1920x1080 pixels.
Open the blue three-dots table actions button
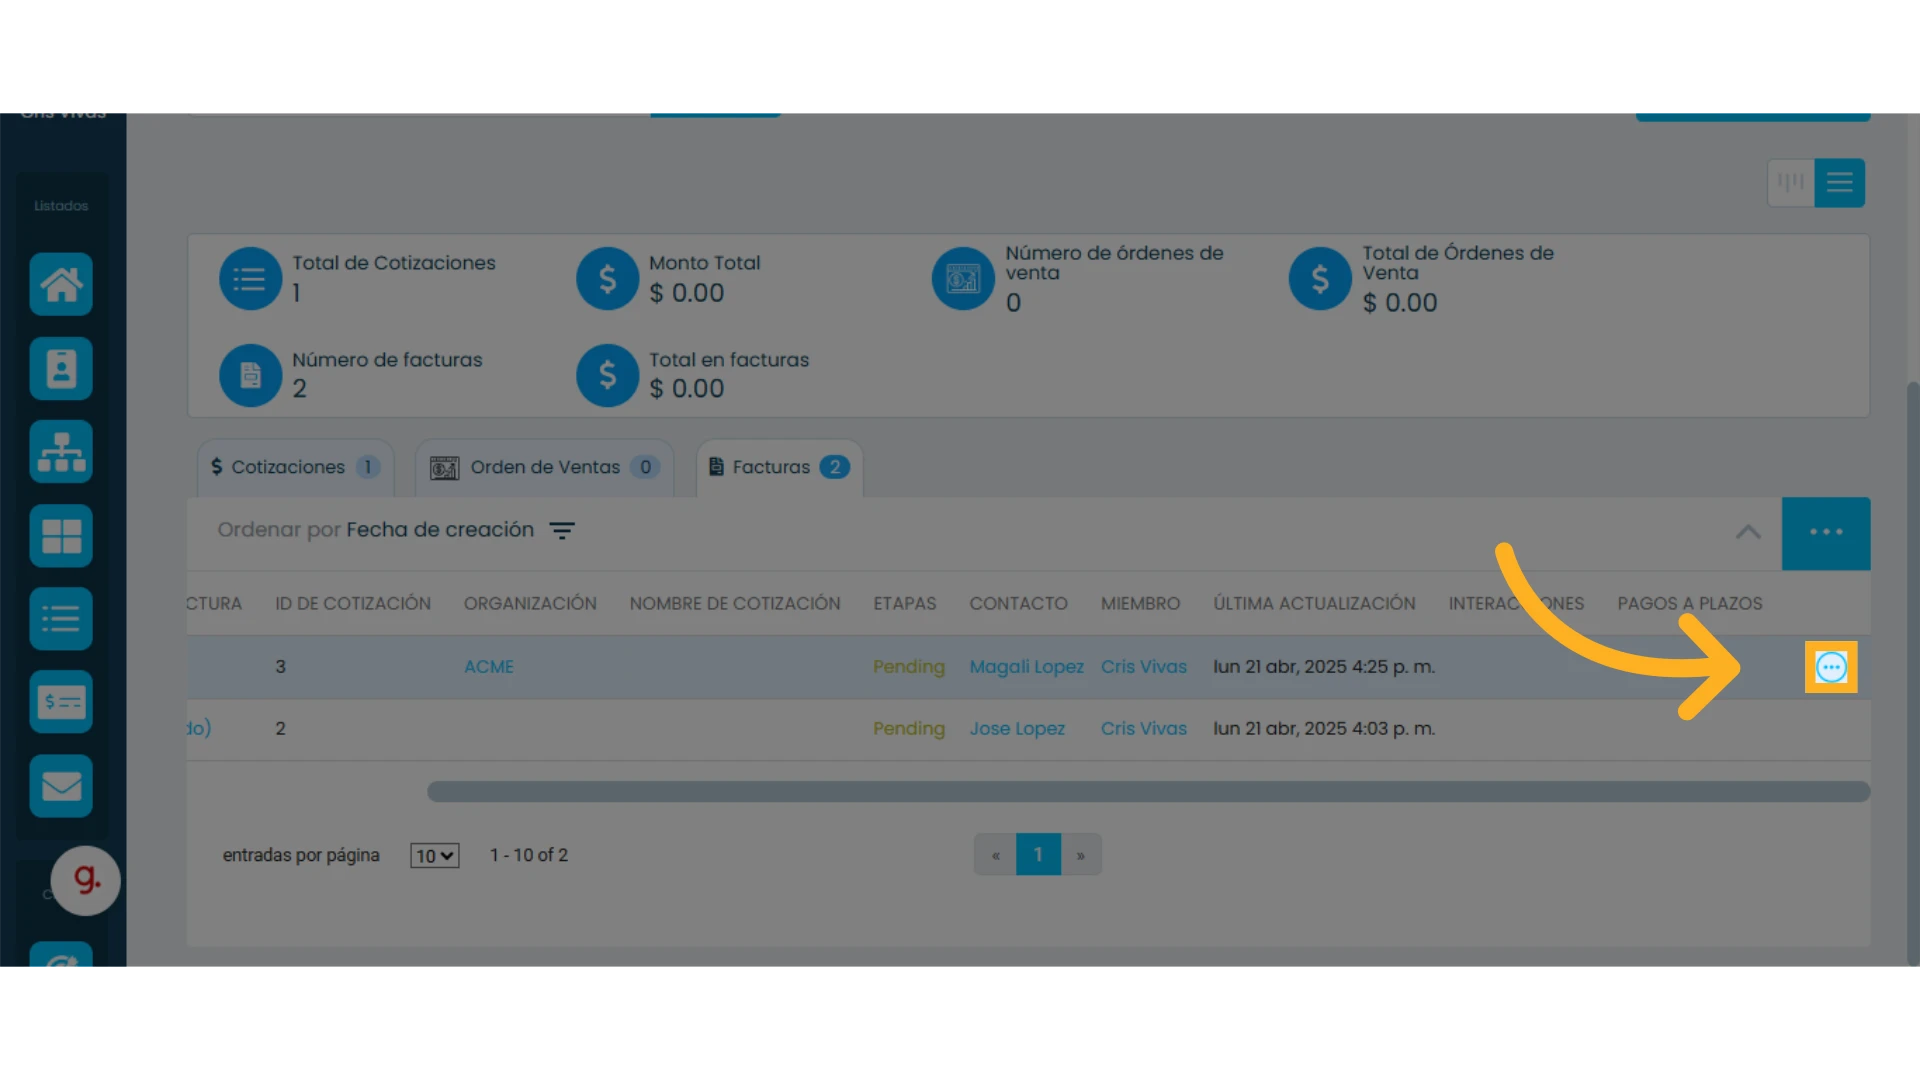[1826, 533]
